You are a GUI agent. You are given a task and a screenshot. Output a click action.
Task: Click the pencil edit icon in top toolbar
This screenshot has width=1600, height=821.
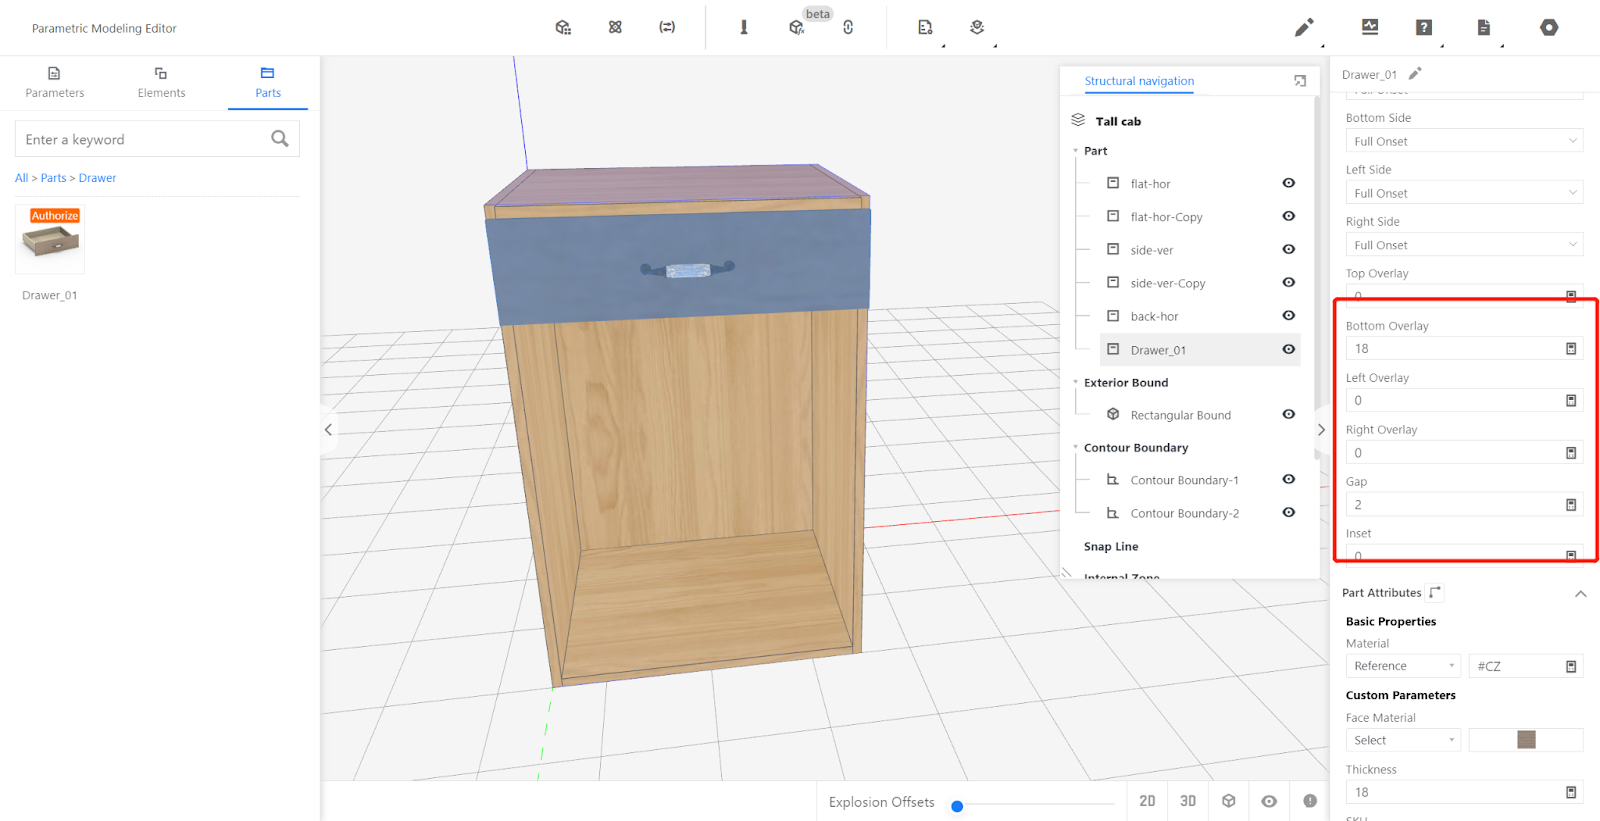(x=1303, y=28)
